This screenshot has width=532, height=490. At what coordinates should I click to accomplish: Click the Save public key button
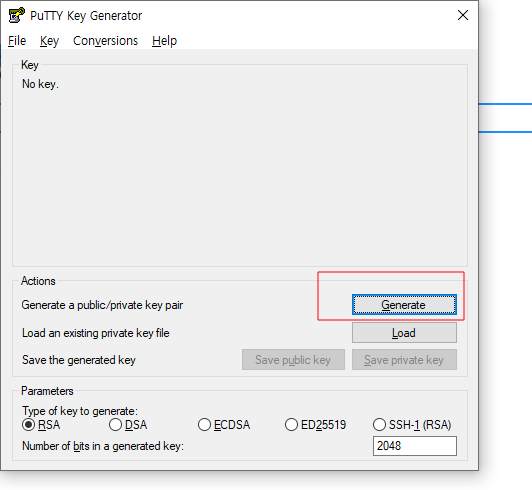pyautogui.click(x=293, y=360)
